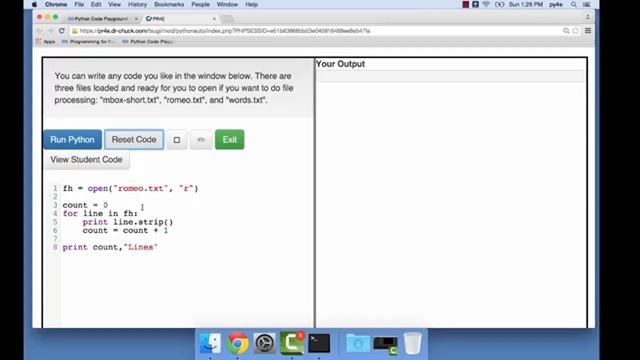Click the py4e user name in menu bar
Image resolution: width=640 pixels, height=360 pixels.
point(556,4)
